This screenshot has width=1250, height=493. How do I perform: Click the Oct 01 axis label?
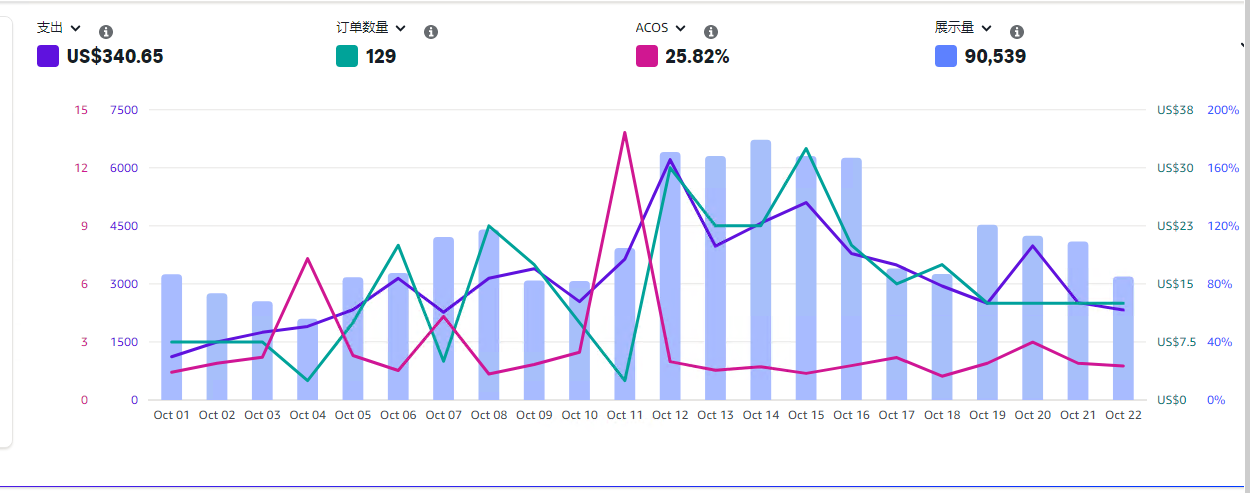point(171,415)
